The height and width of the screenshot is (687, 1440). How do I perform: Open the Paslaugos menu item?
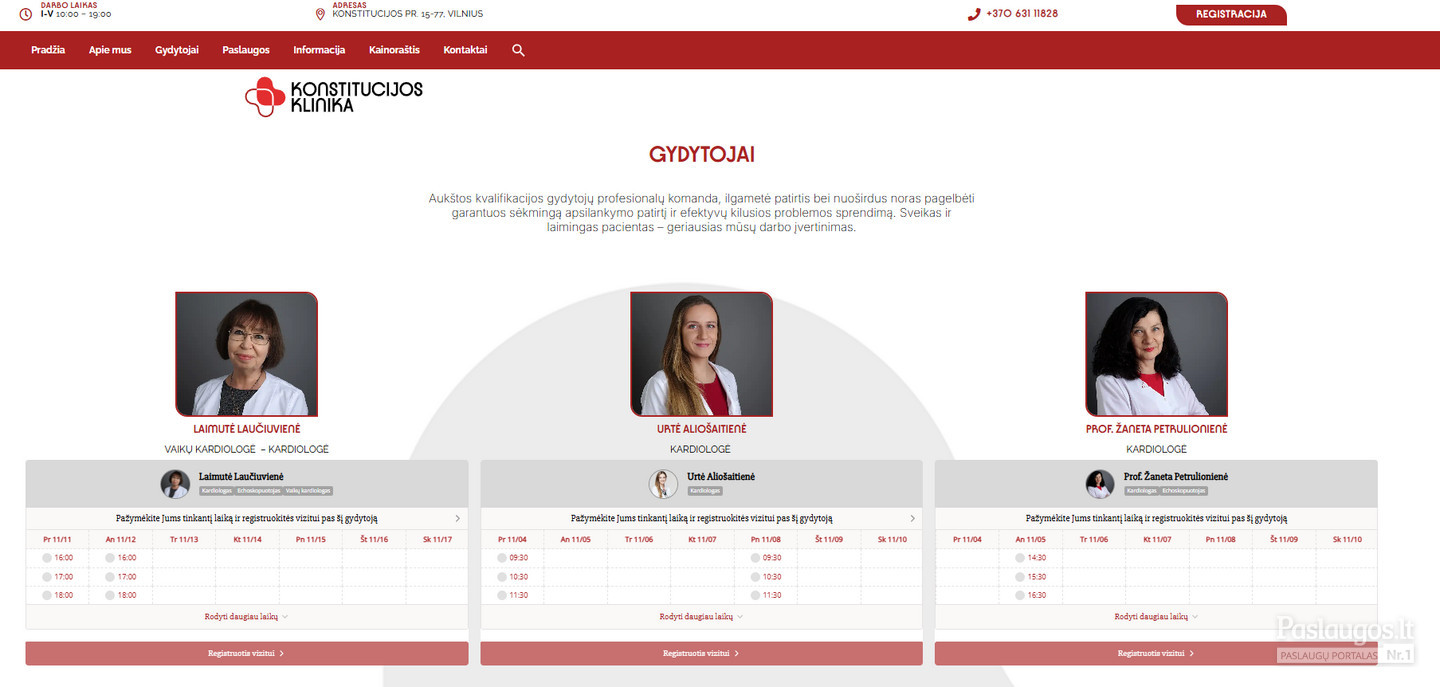pos(246,50)
